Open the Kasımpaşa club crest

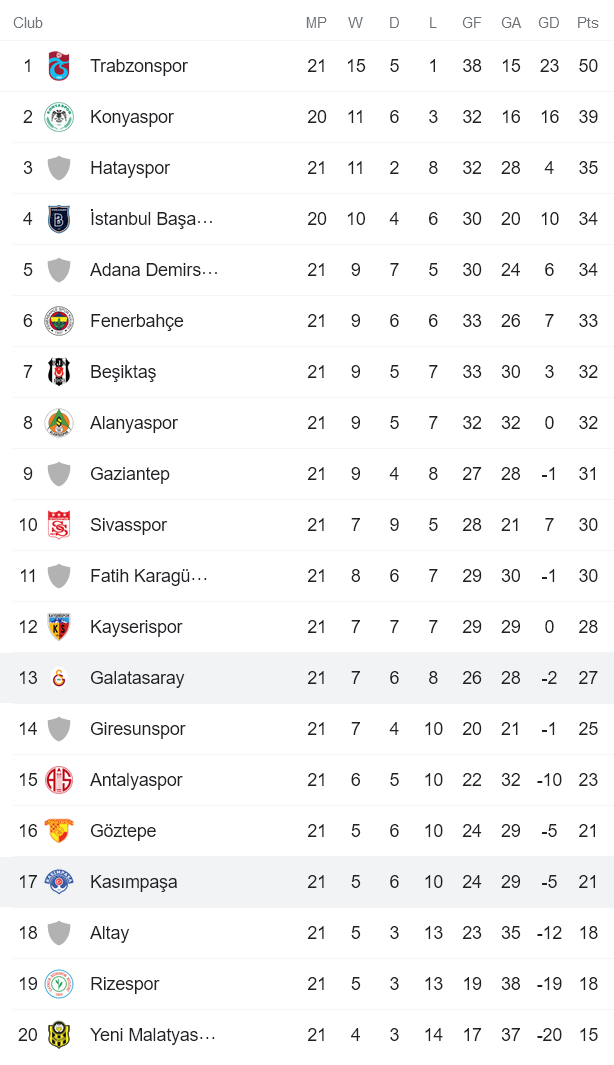pyautogui.click(x=60, y=882)
